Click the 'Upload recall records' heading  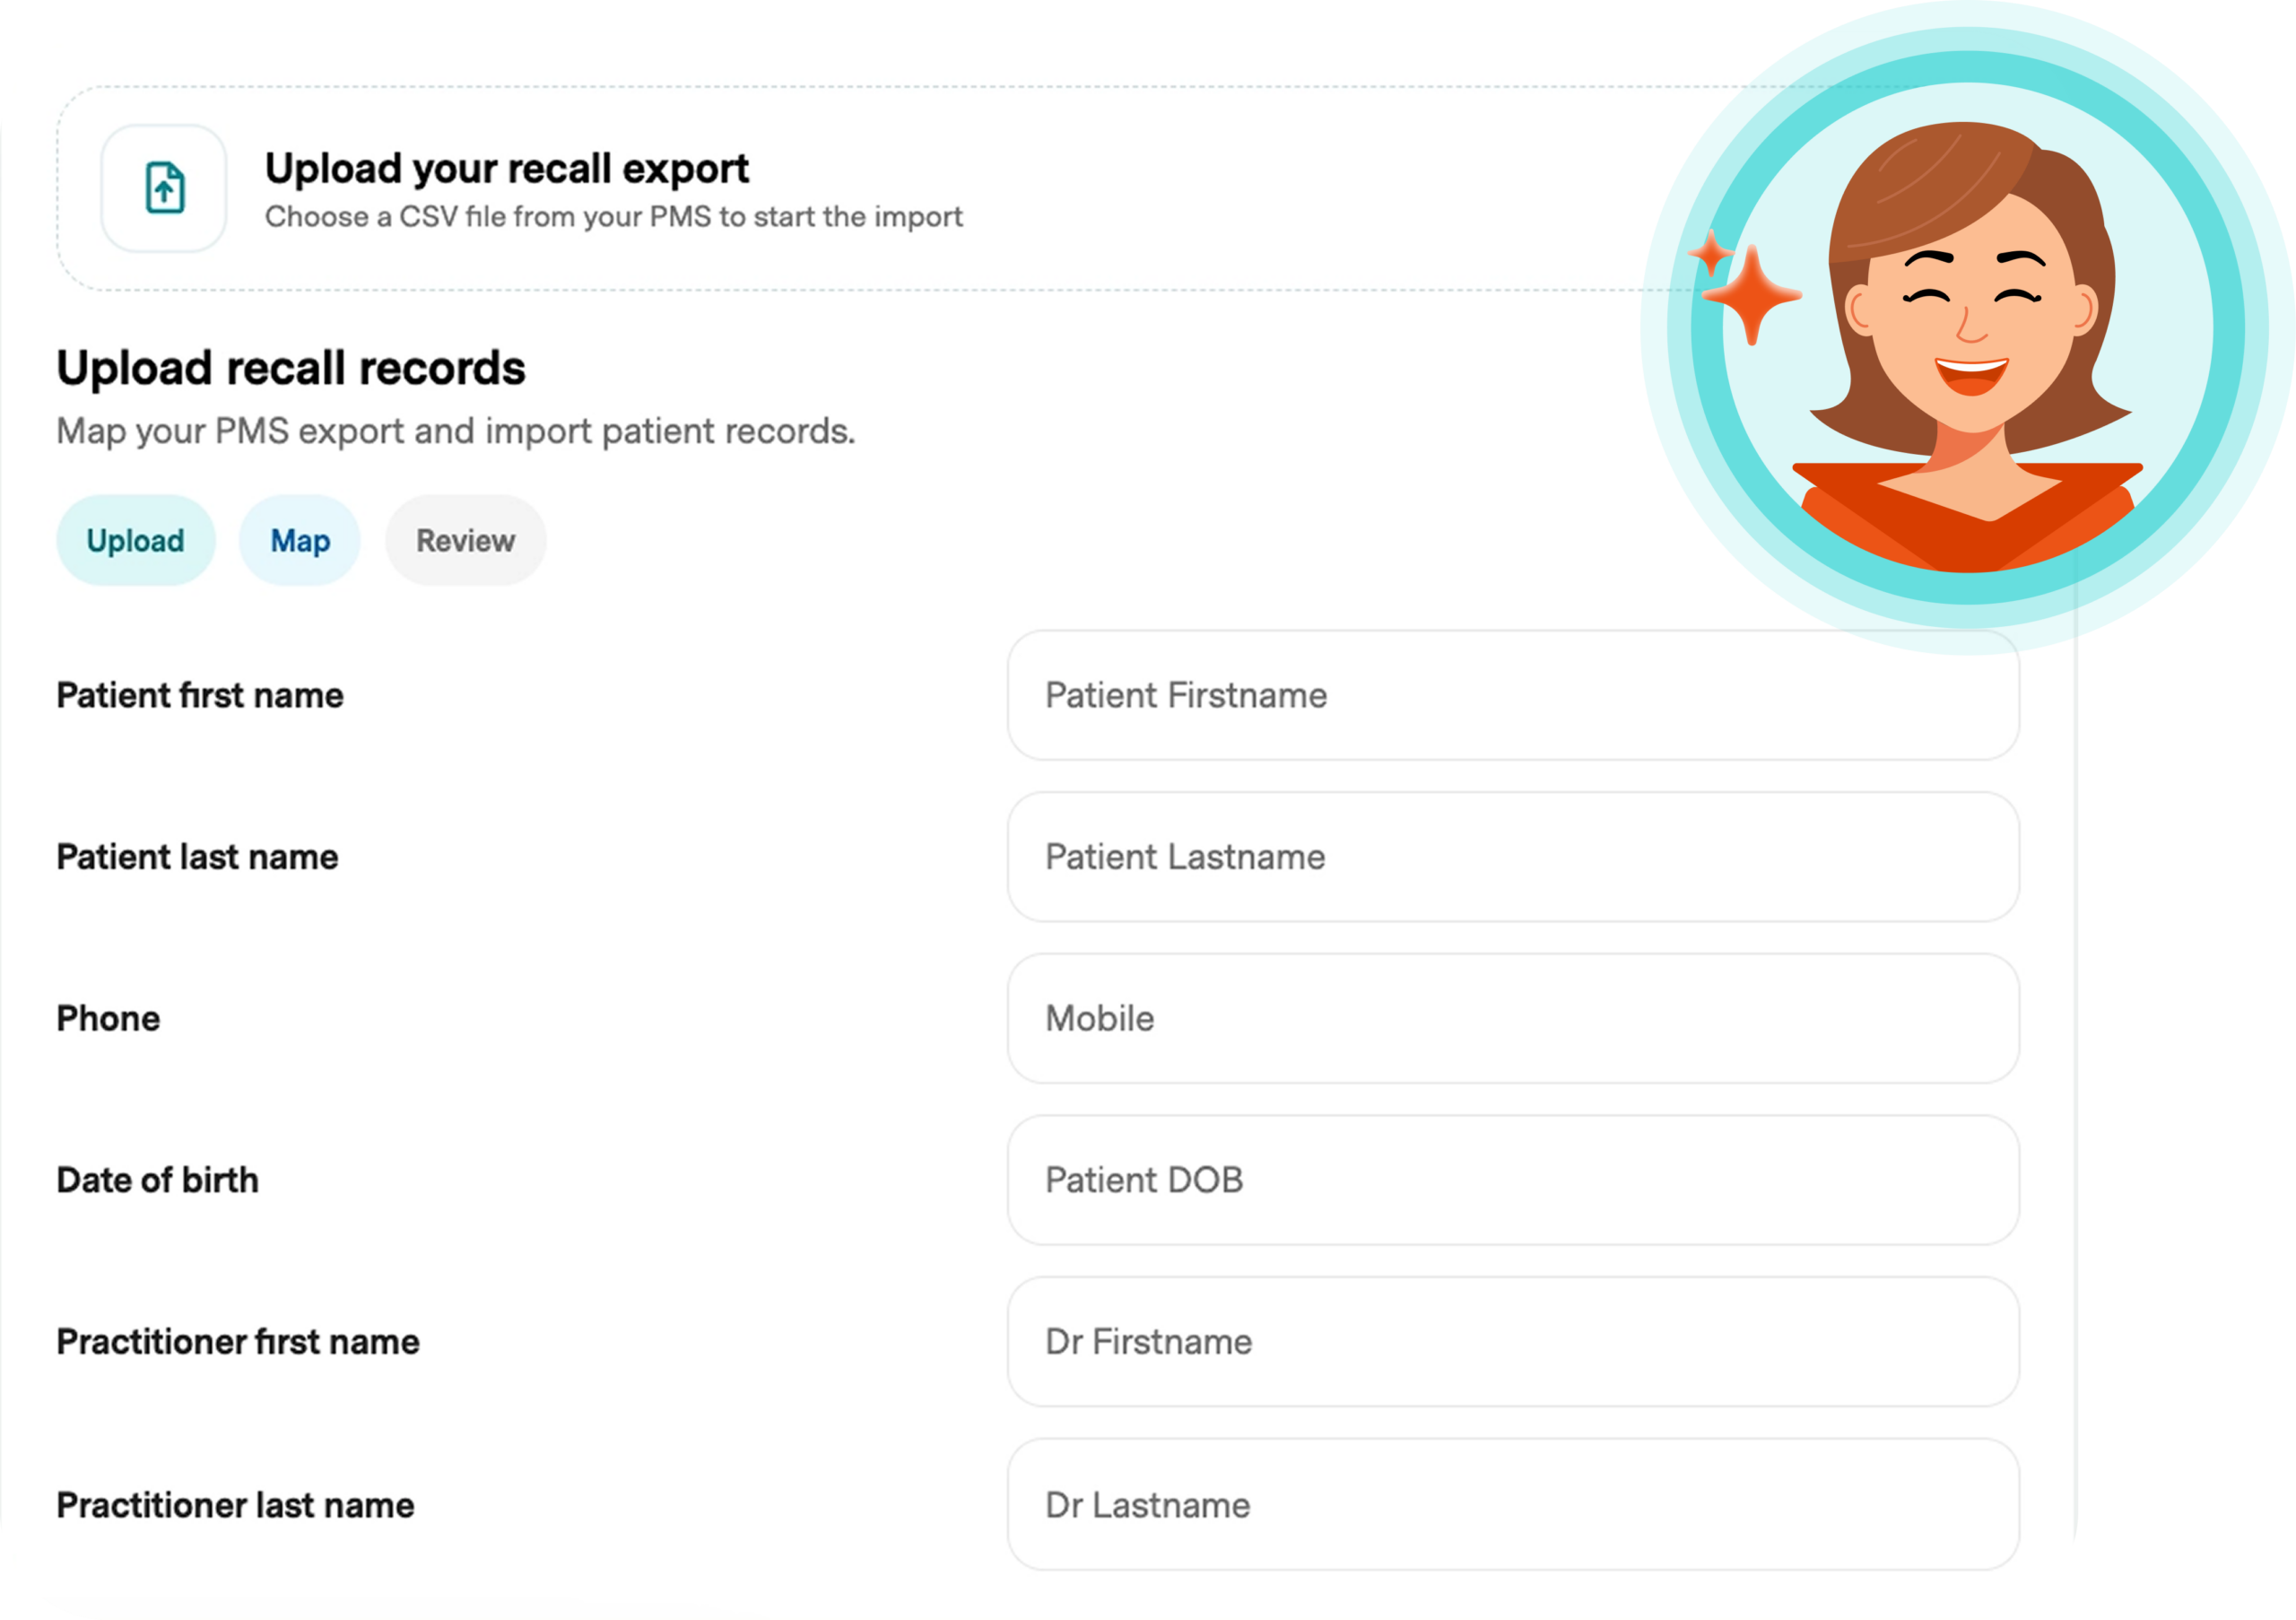[291, 368]
